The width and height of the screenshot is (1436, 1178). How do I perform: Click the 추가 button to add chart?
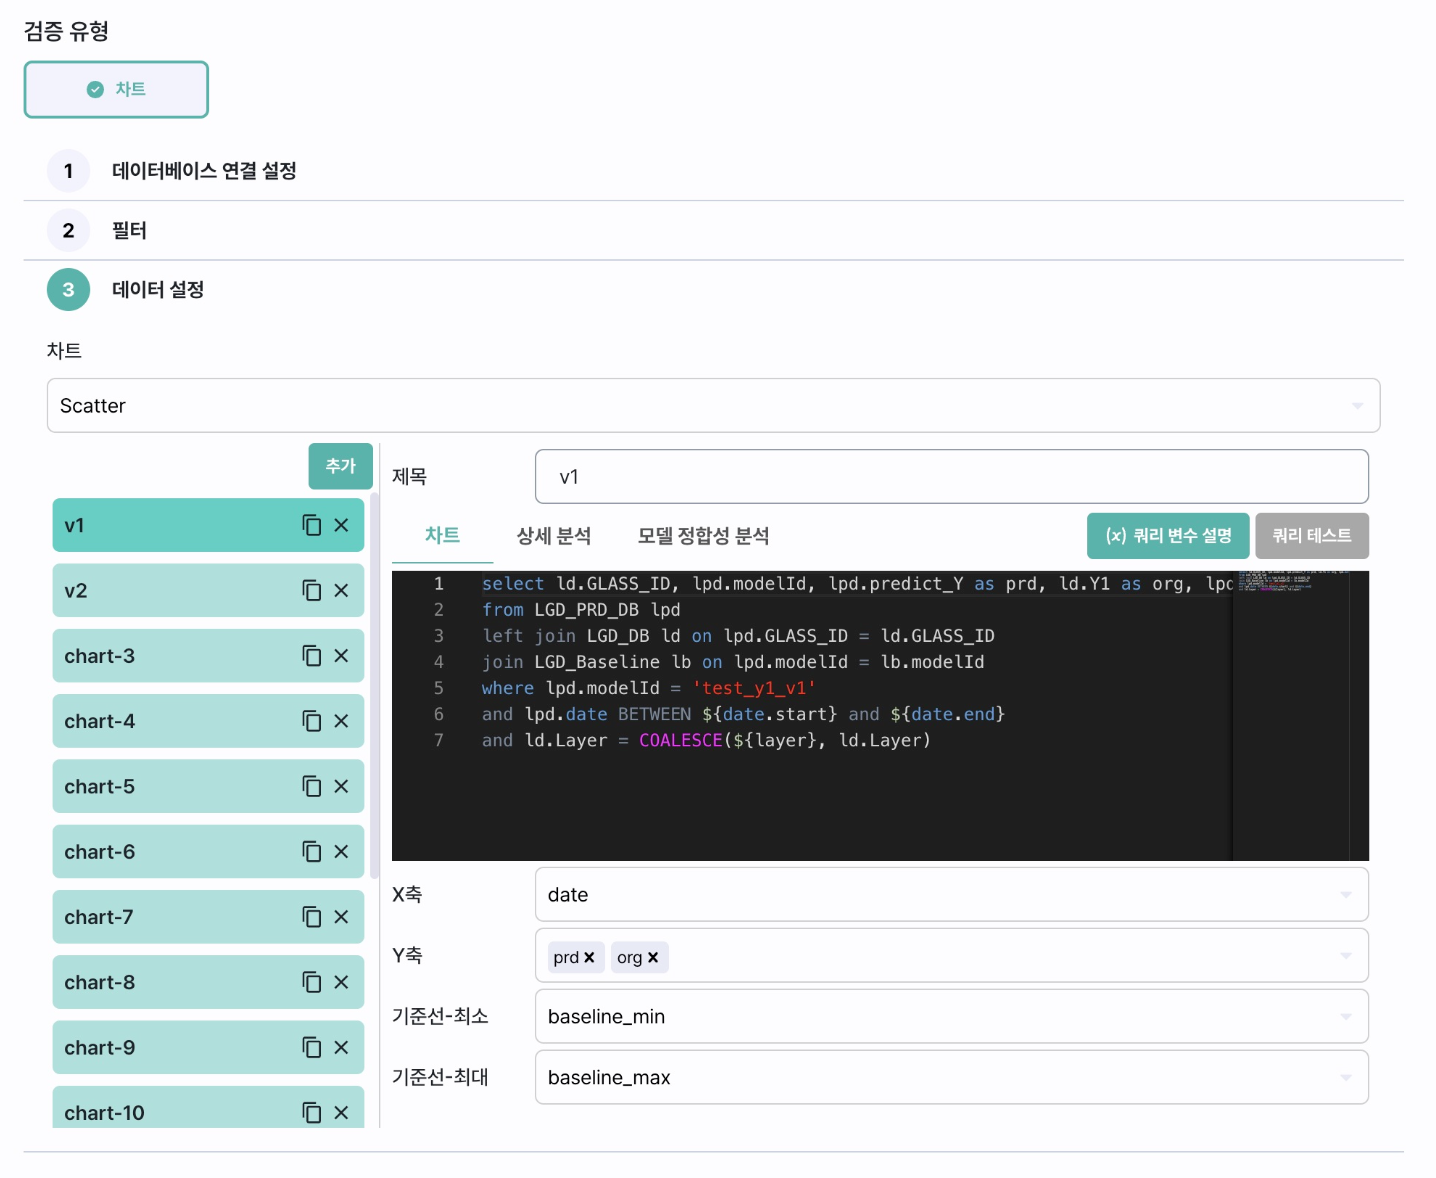(340, 466)
